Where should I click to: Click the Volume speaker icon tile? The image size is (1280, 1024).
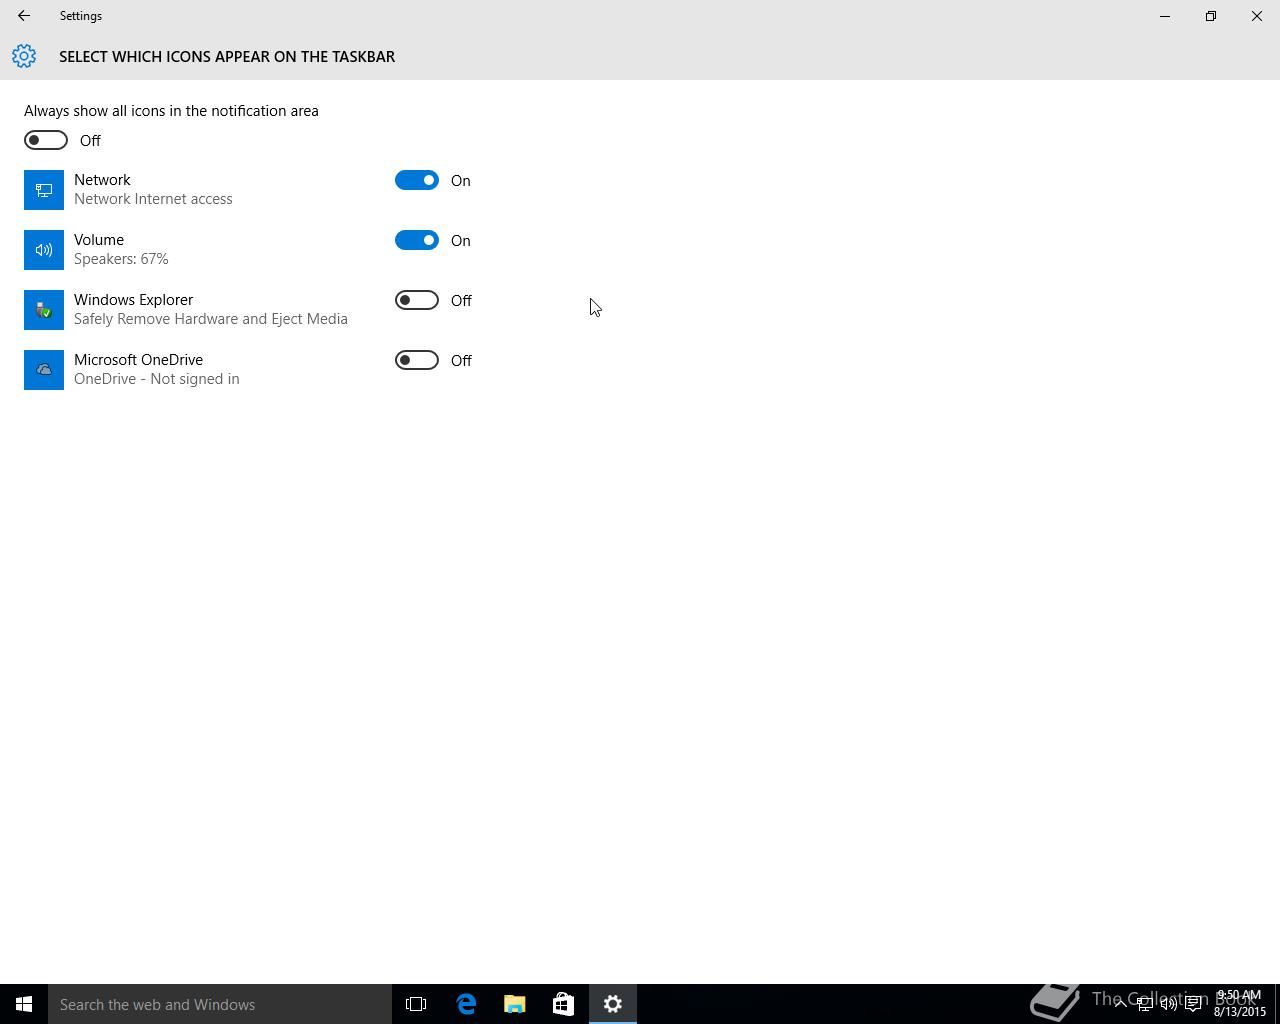pyautogui.click(x=44, y=250)
